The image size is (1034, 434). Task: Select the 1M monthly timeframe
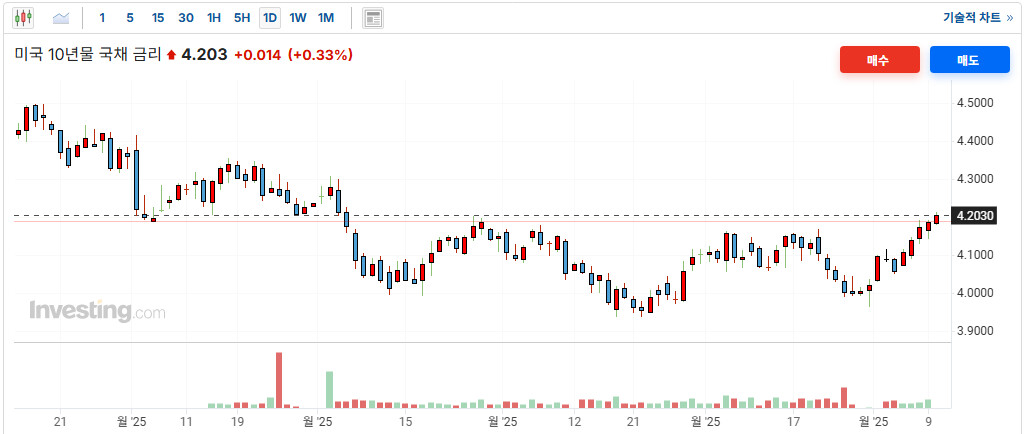(326, 18)
